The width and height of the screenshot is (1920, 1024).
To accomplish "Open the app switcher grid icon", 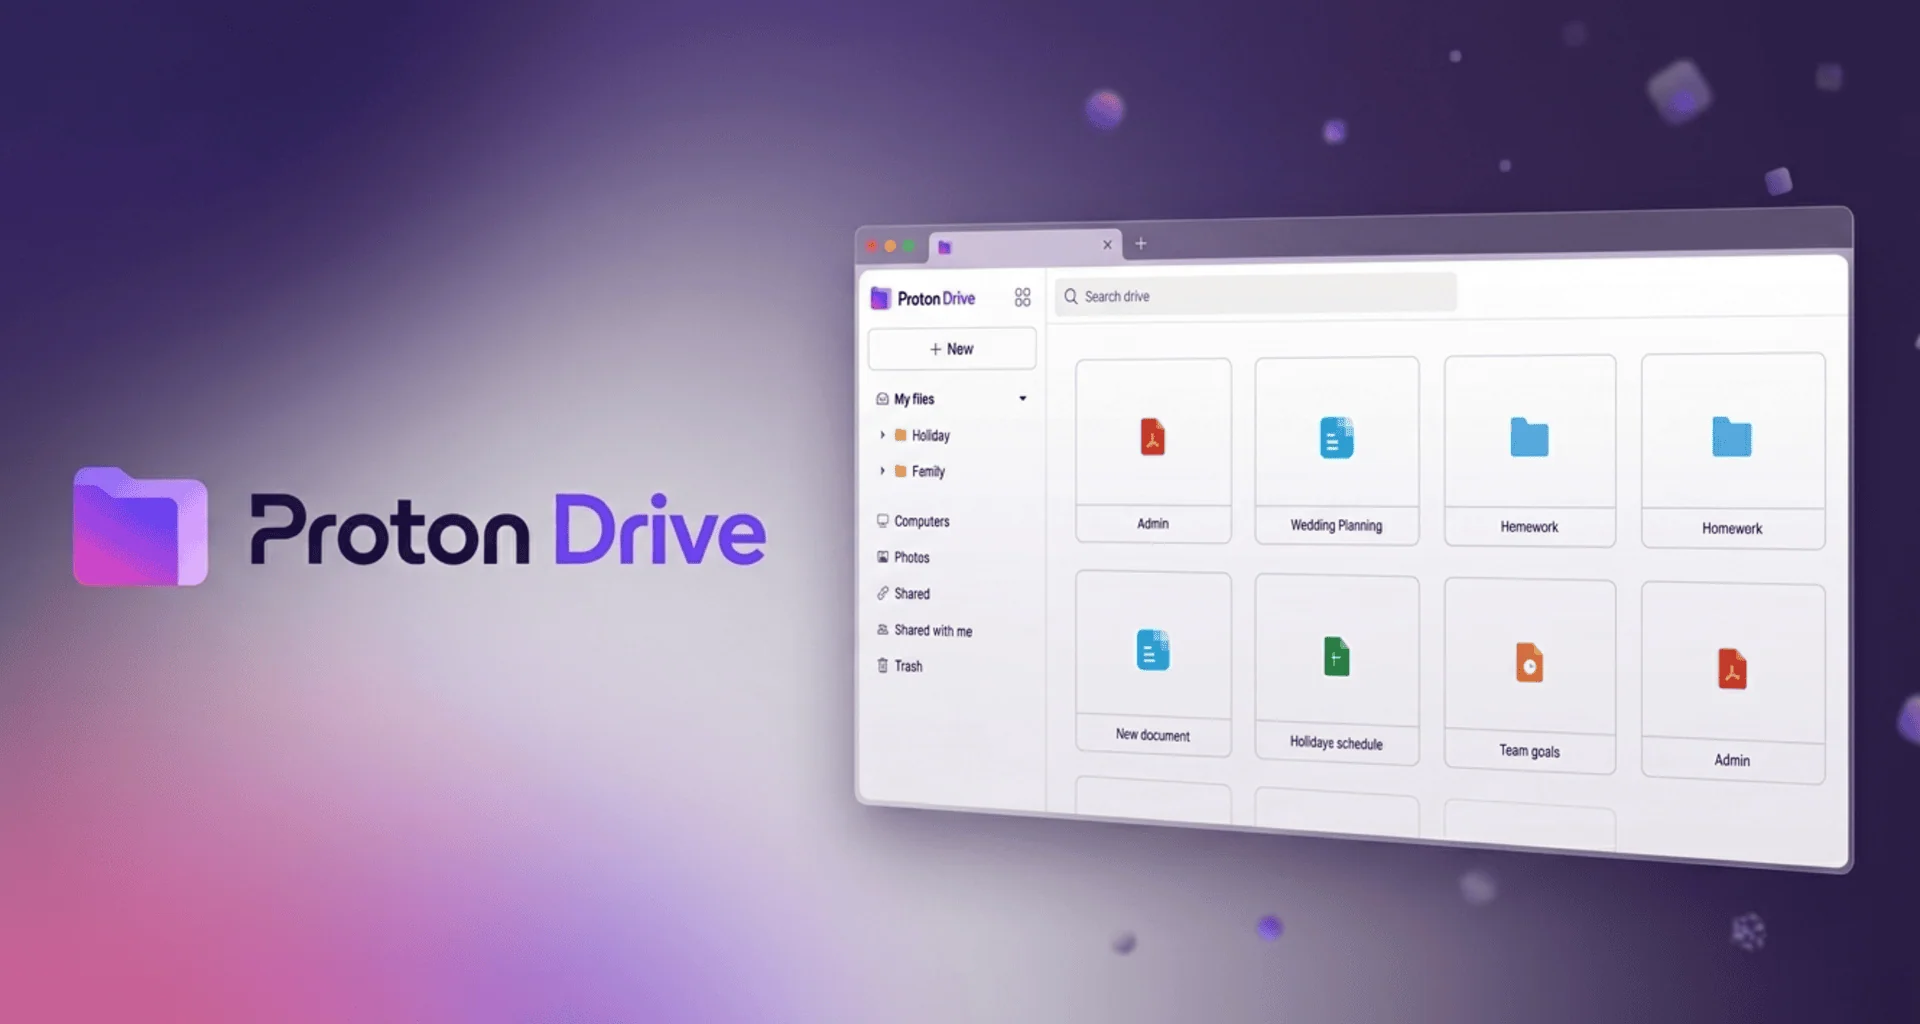I will click(1022, 297).
